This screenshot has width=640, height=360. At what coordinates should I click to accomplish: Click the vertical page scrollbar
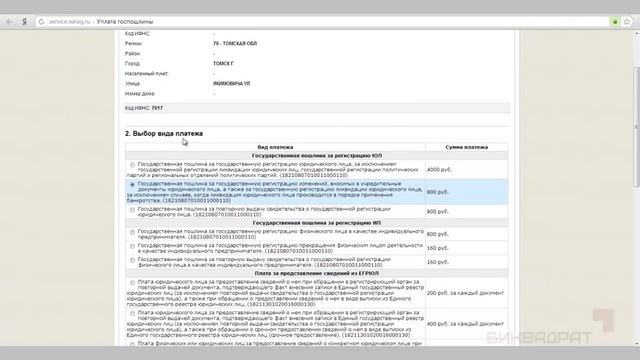click(636, 127)
